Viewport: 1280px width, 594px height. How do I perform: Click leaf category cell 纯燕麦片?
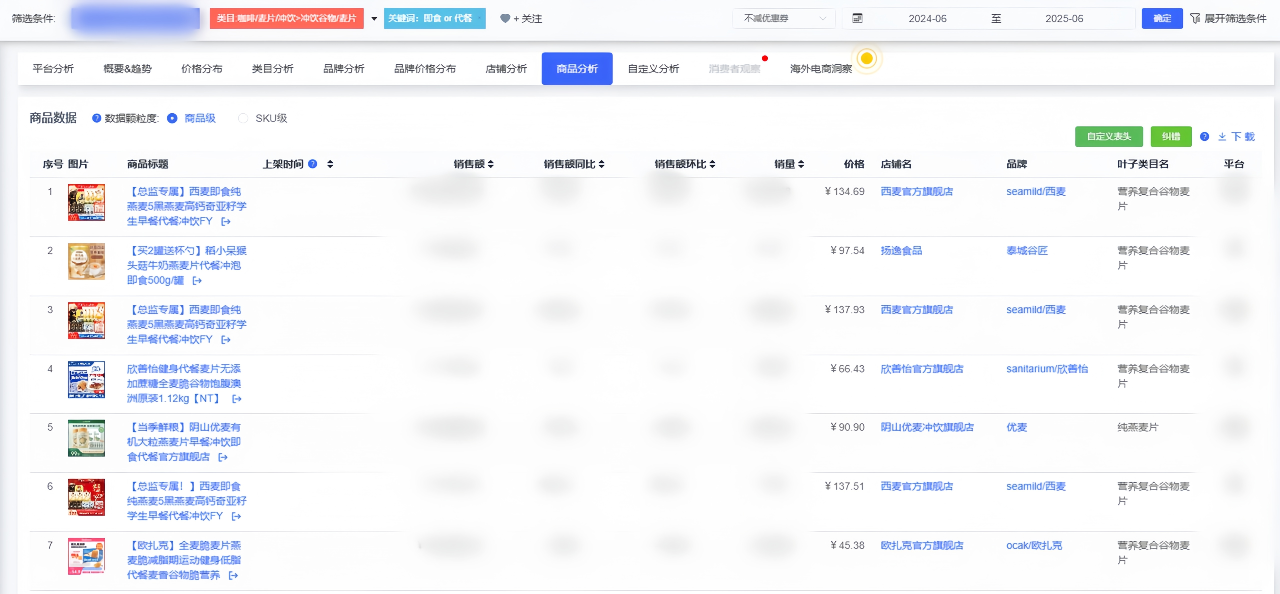(1138, 427)
